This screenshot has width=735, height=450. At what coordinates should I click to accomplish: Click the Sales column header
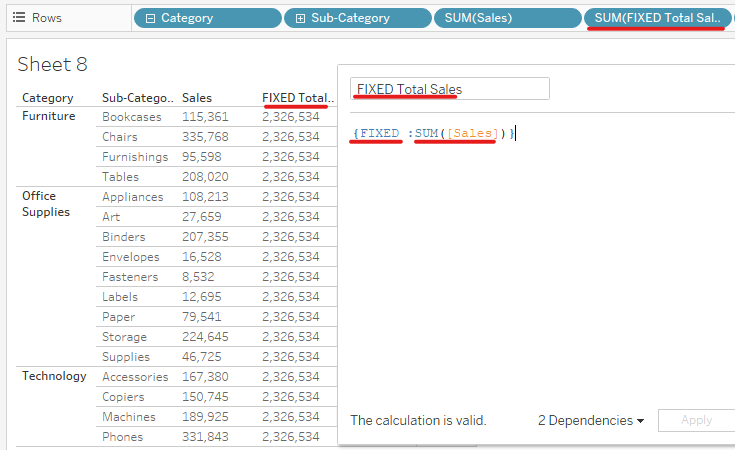[x=197, y=98]
